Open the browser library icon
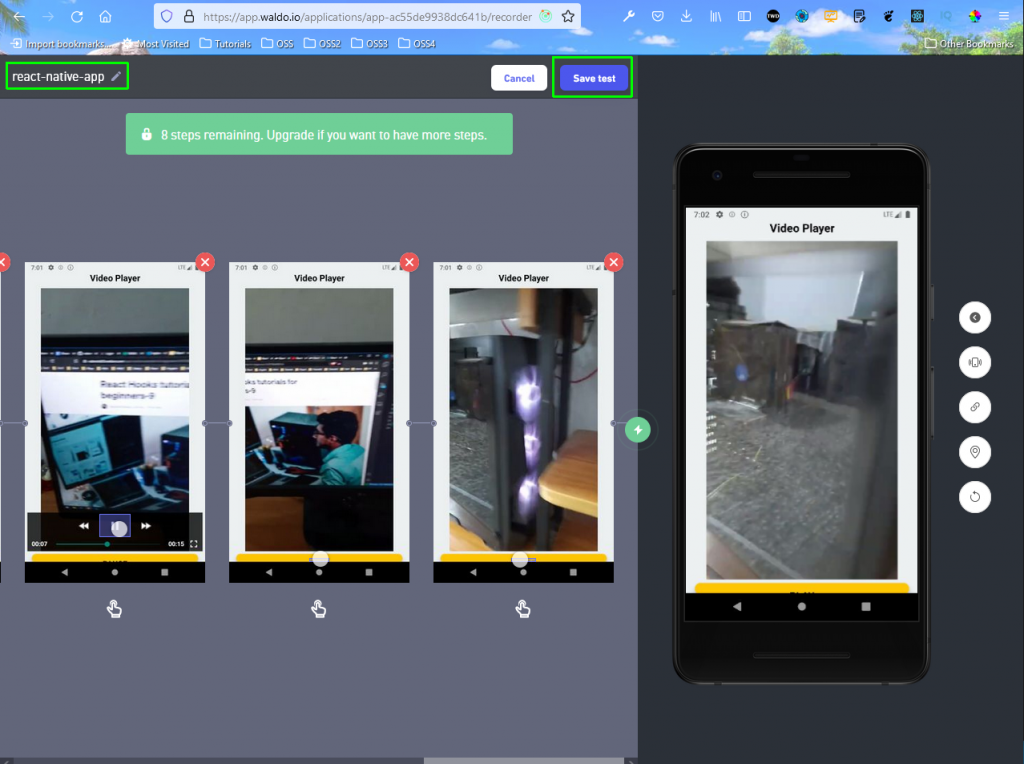The height and width of the screenshot is (764, 1024). click(x=716, y=16)
